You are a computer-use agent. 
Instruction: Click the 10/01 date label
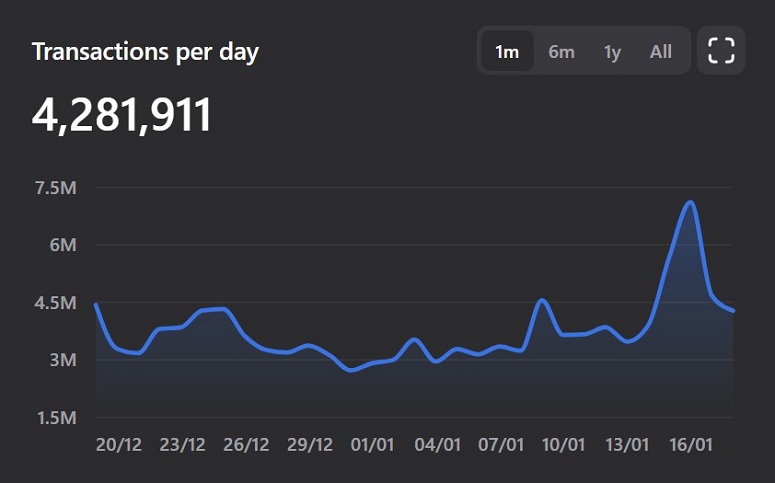564,445
